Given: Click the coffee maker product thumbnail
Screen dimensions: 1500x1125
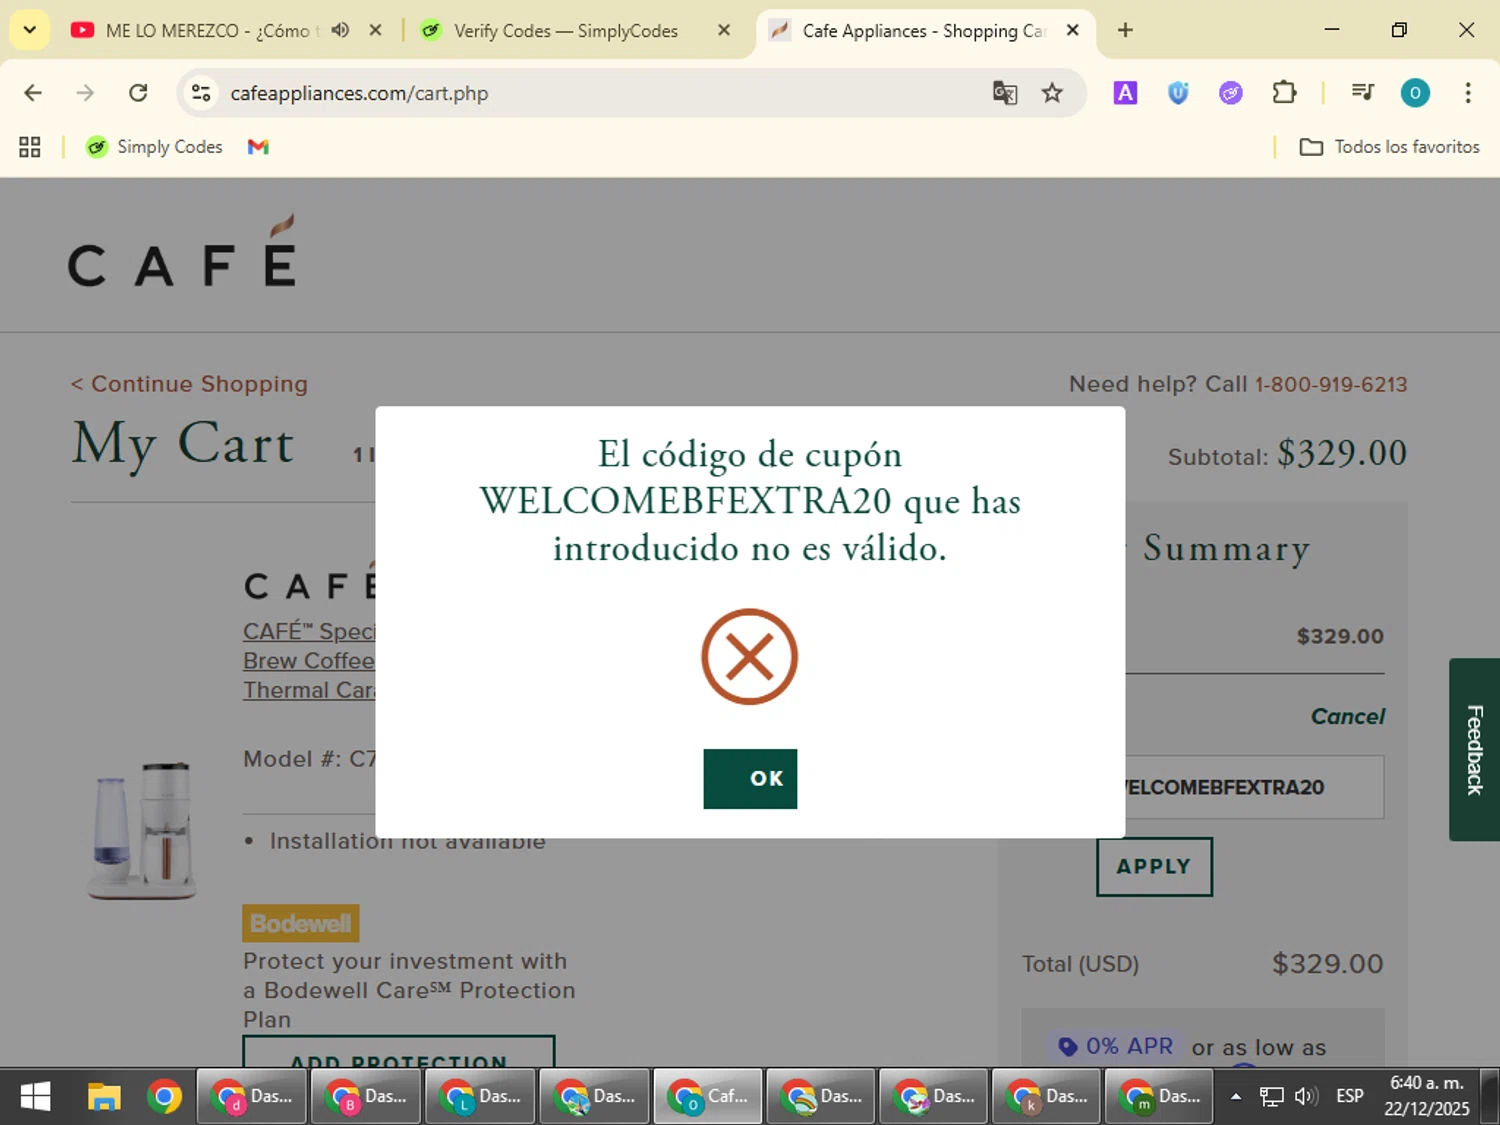Looking at the screenshot, I should point(142,829).
